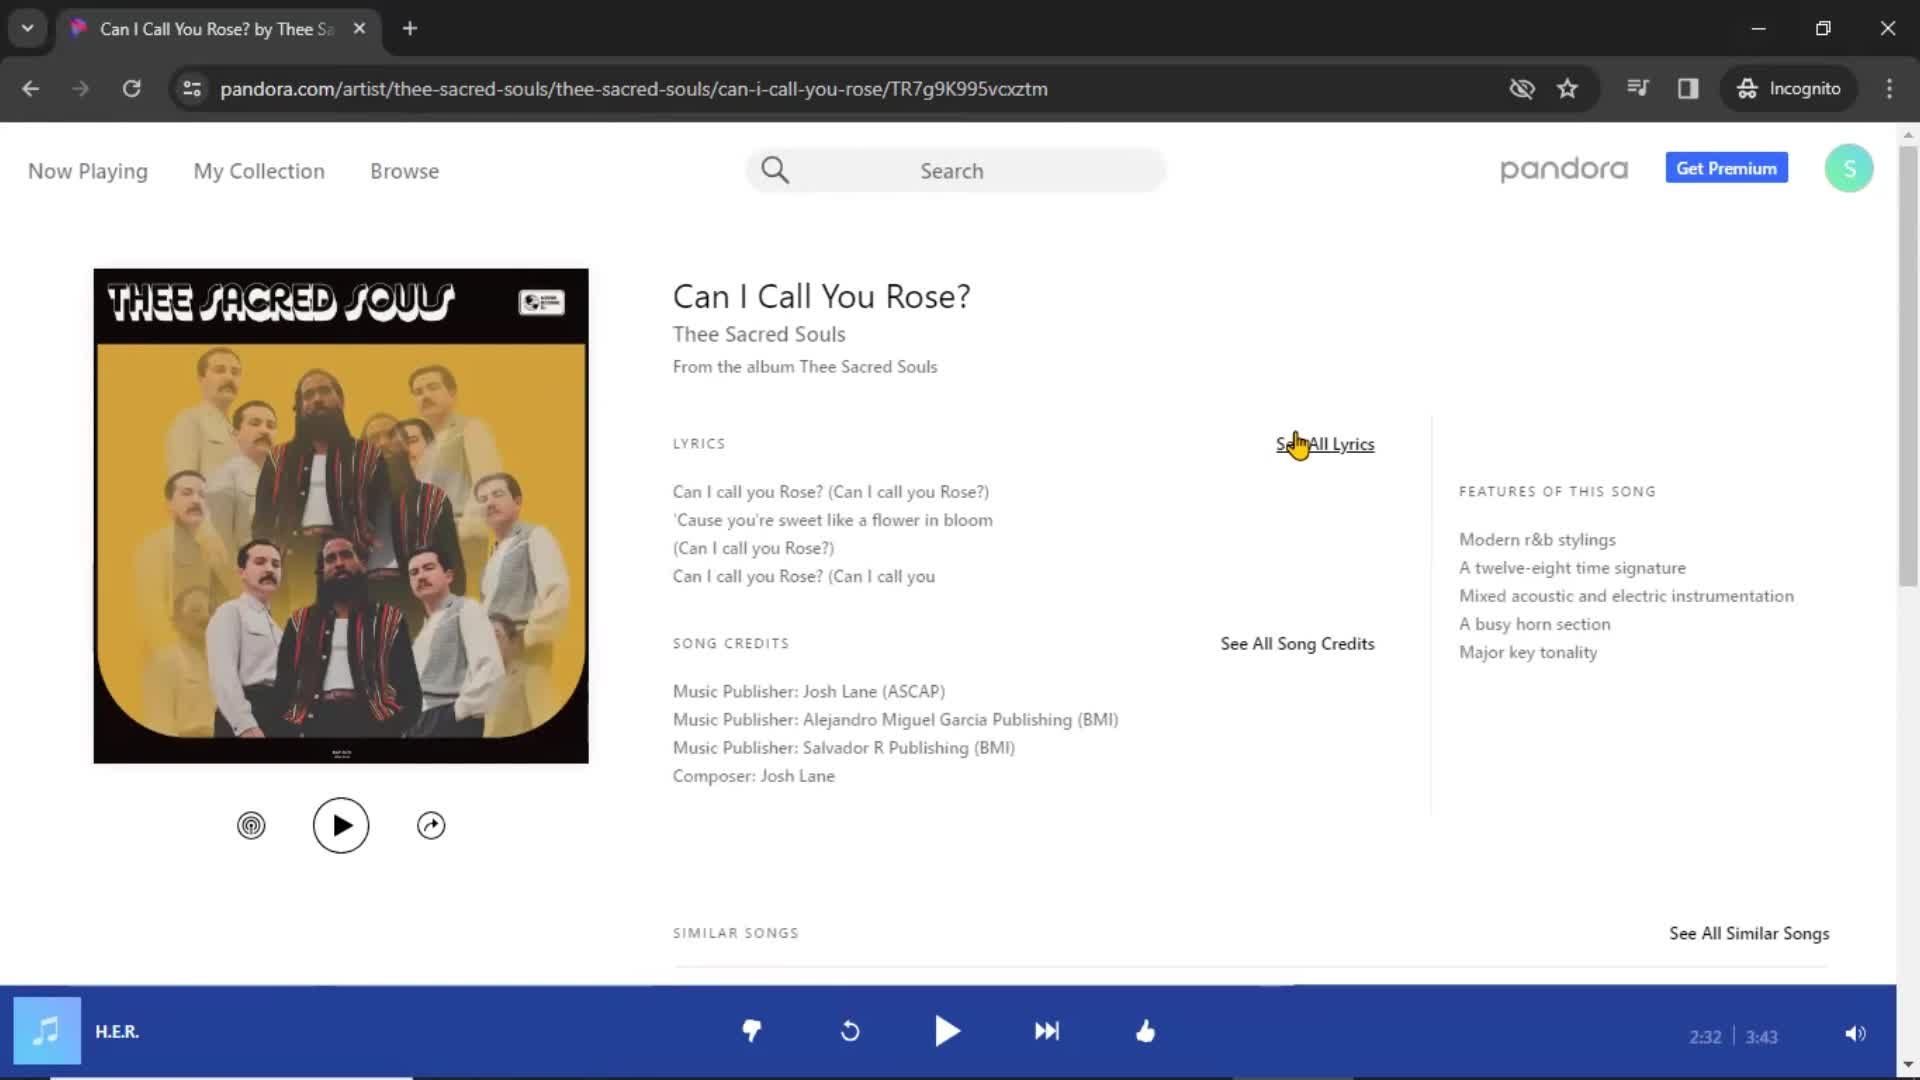Click the Replay/Repeat icon
Screen dimensions: 1920x1080
click(849, 1031)
